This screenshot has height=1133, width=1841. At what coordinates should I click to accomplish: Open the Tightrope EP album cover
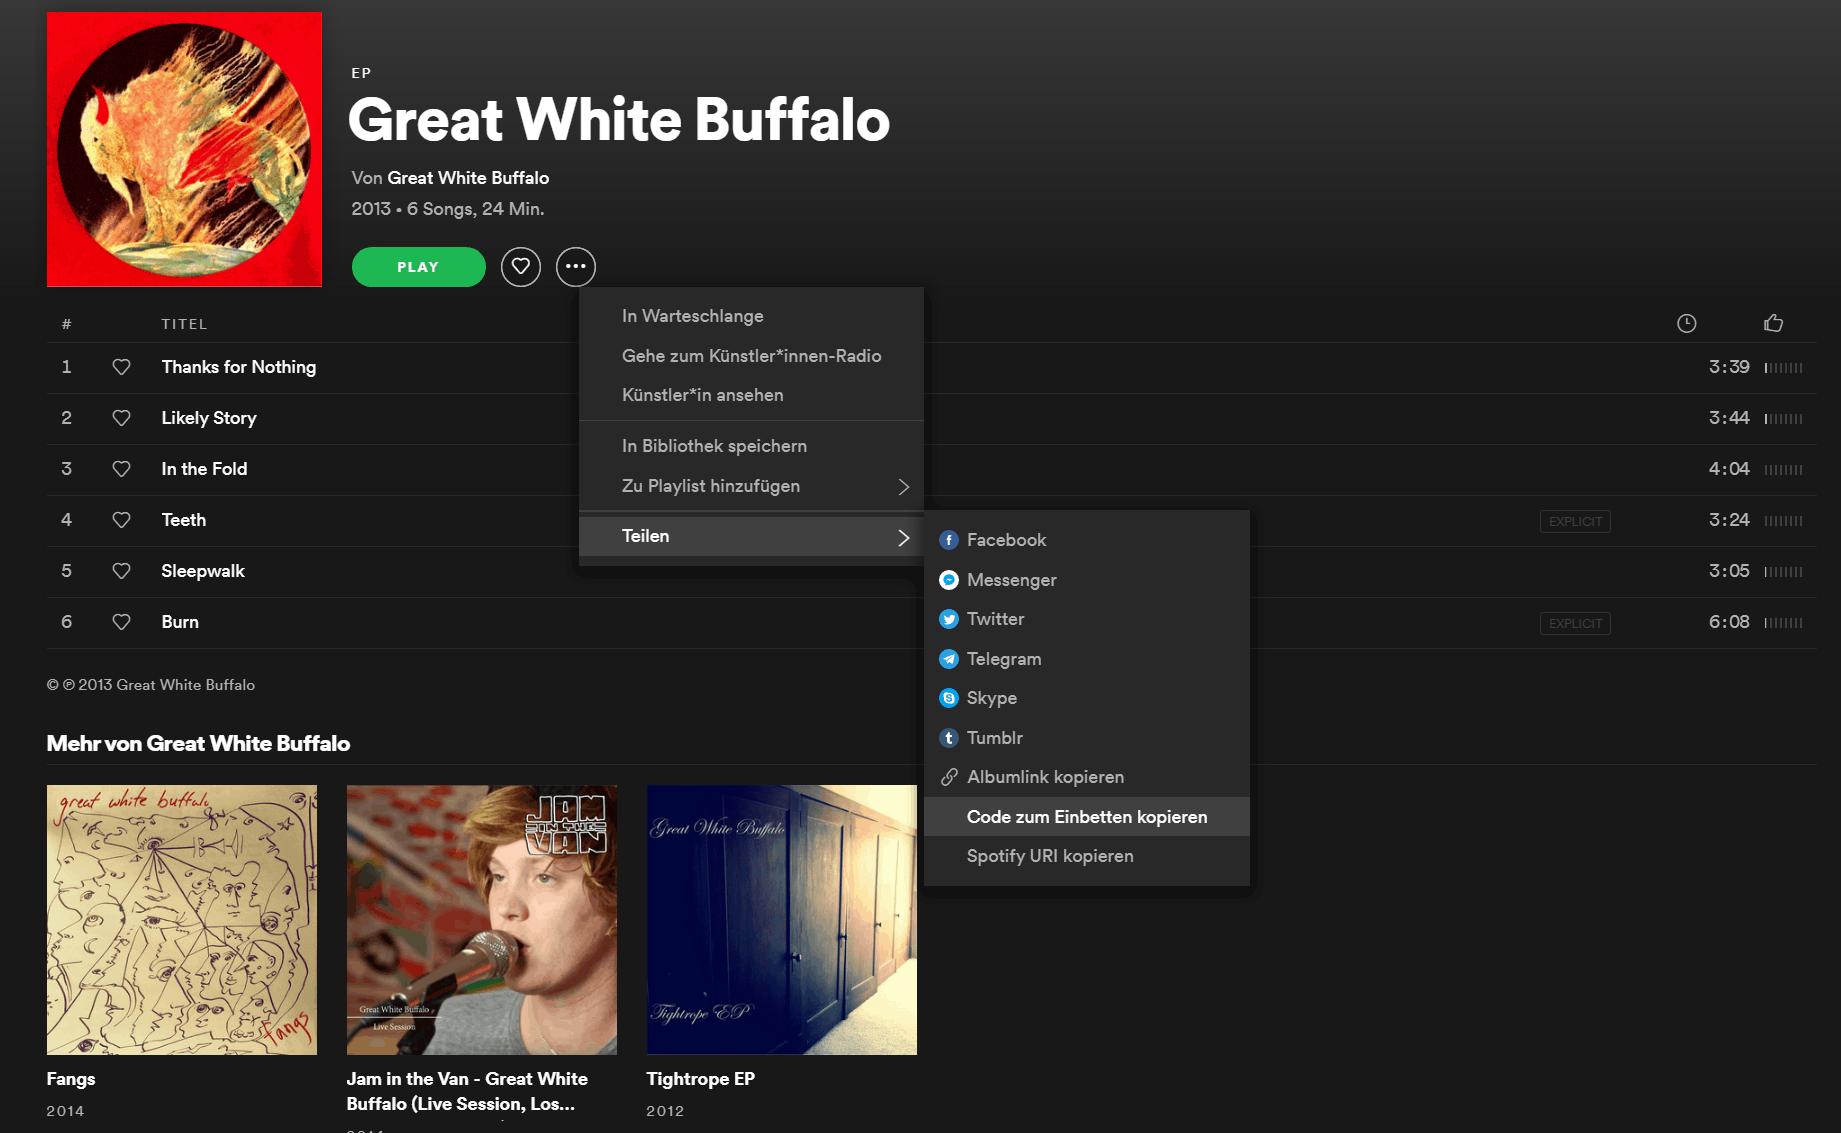click(x=782, y=920)
